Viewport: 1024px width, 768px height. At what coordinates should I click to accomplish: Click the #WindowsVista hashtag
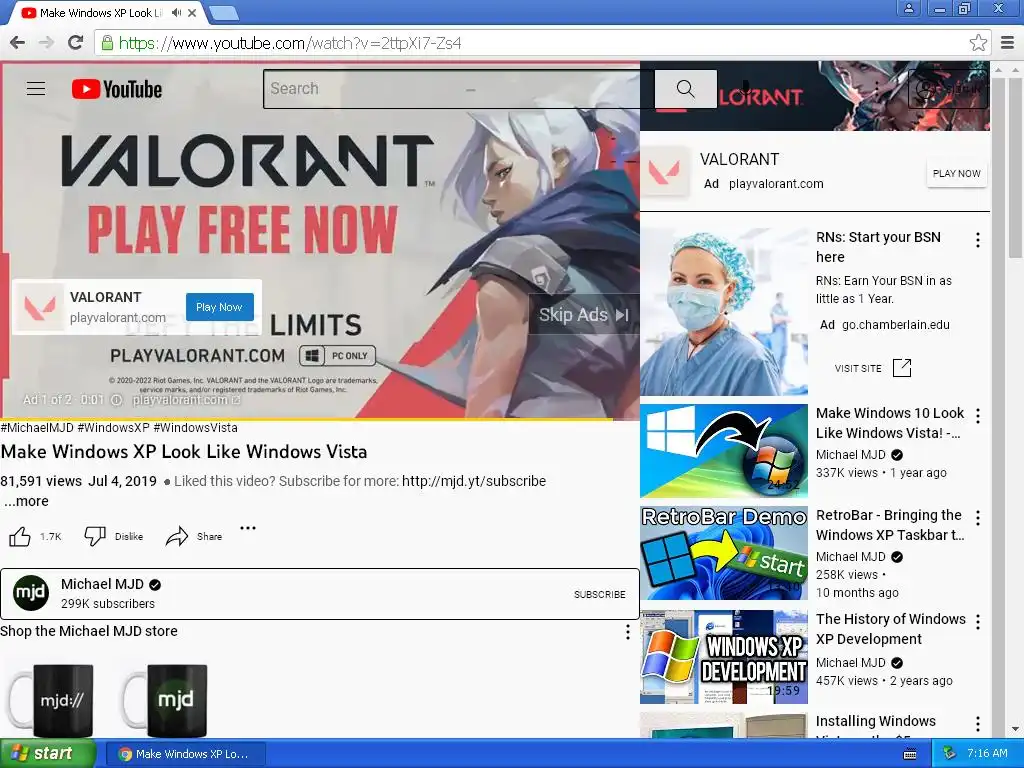click(x=195, y=428)
